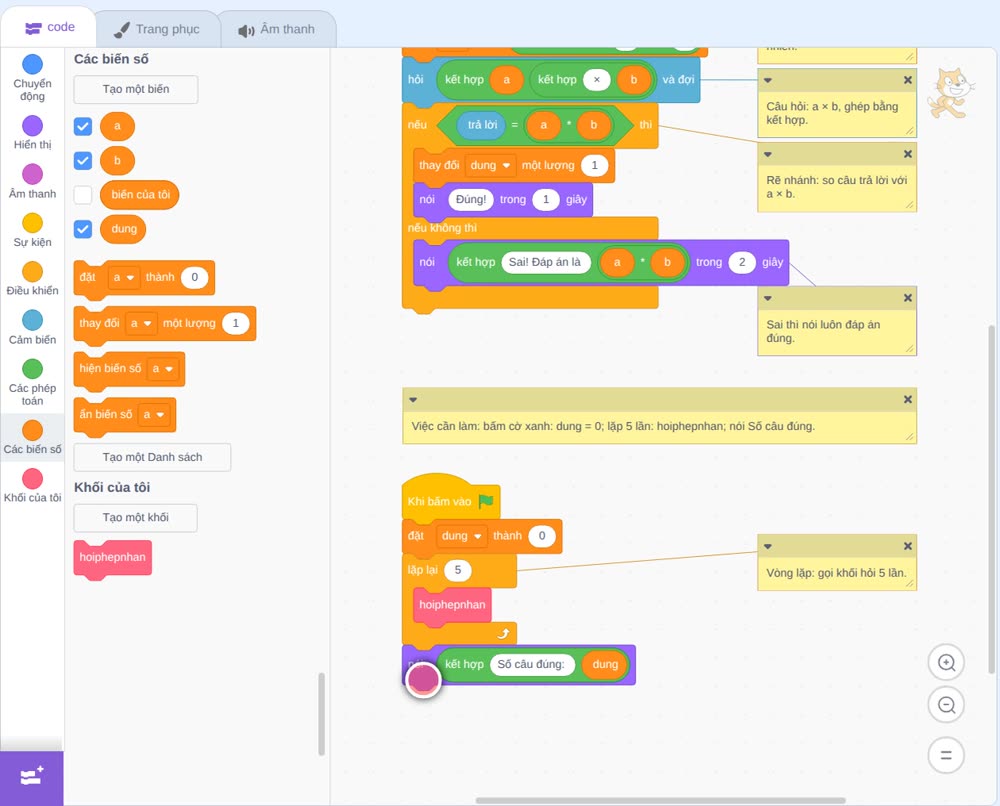Viewport: 1000px width, 806px height.
Task: Open the Trang phục tab
Action: [157, 29]
